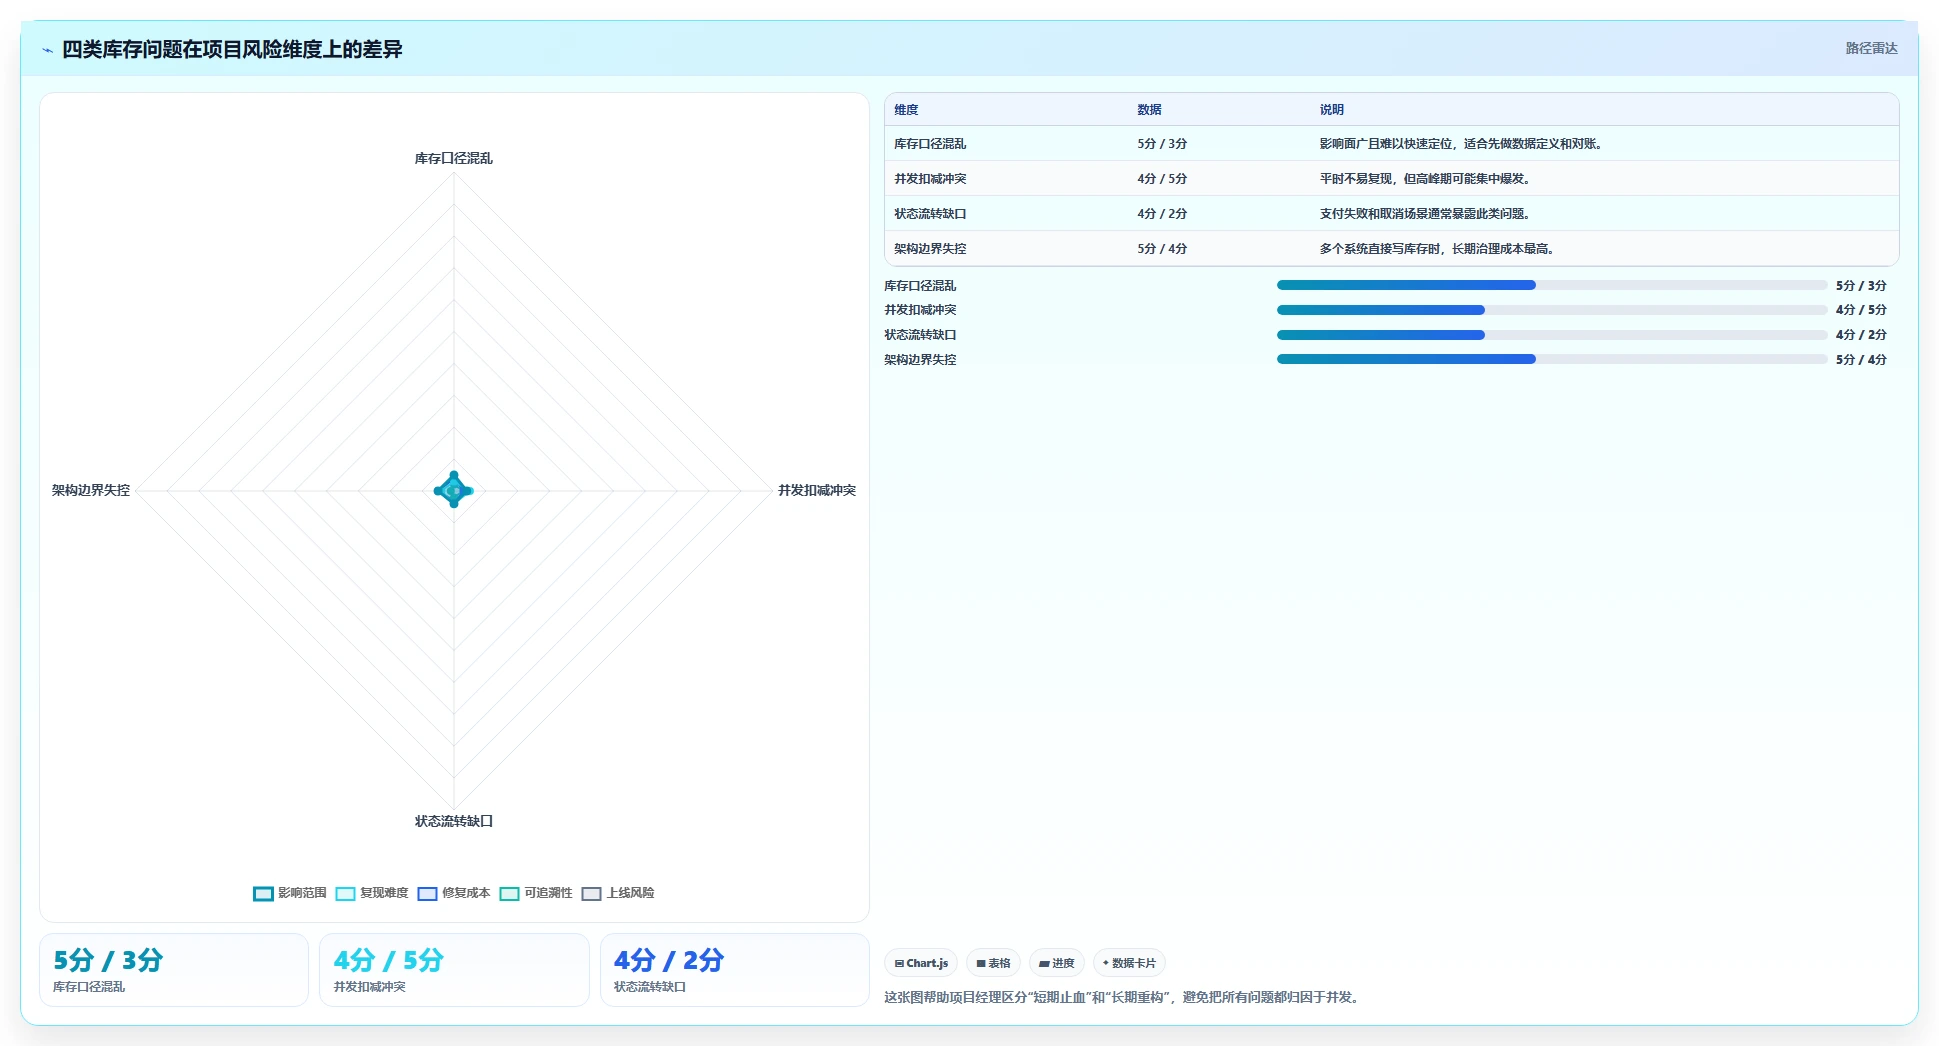1939x1046 pixels.
Task: Select the 架构边界失控 progress bar
Action: 1552,359
